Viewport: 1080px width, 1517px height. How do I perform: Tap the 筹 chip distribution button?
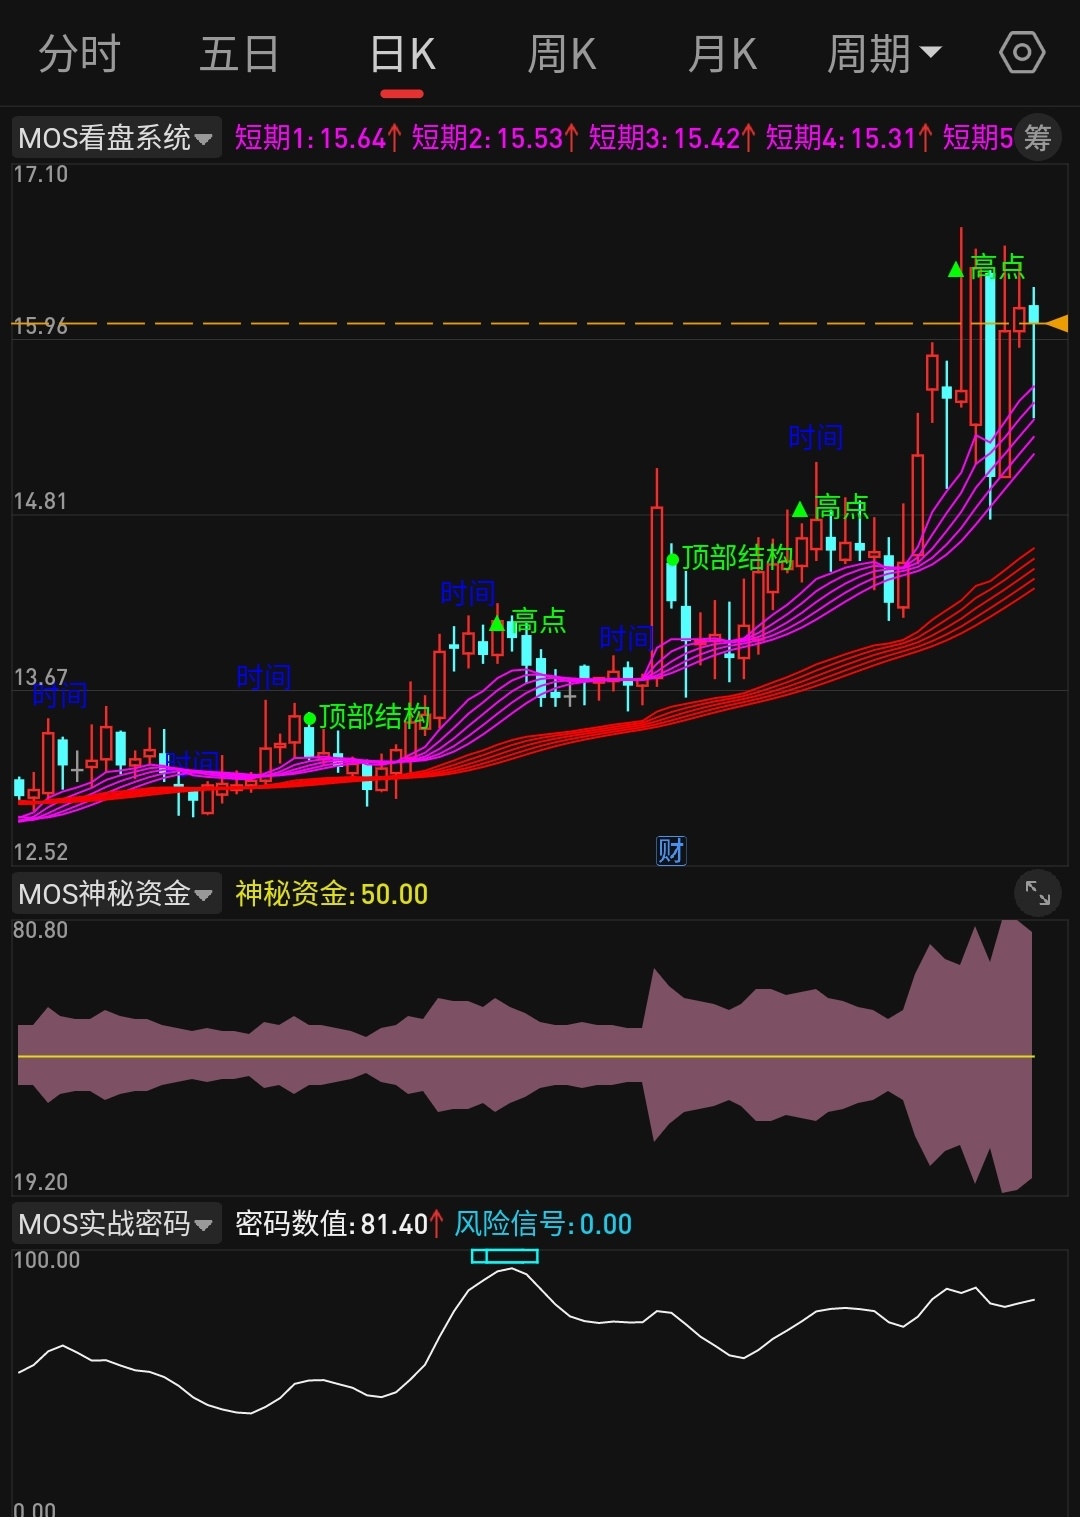pyautogui.click(x=1038, y=137)
